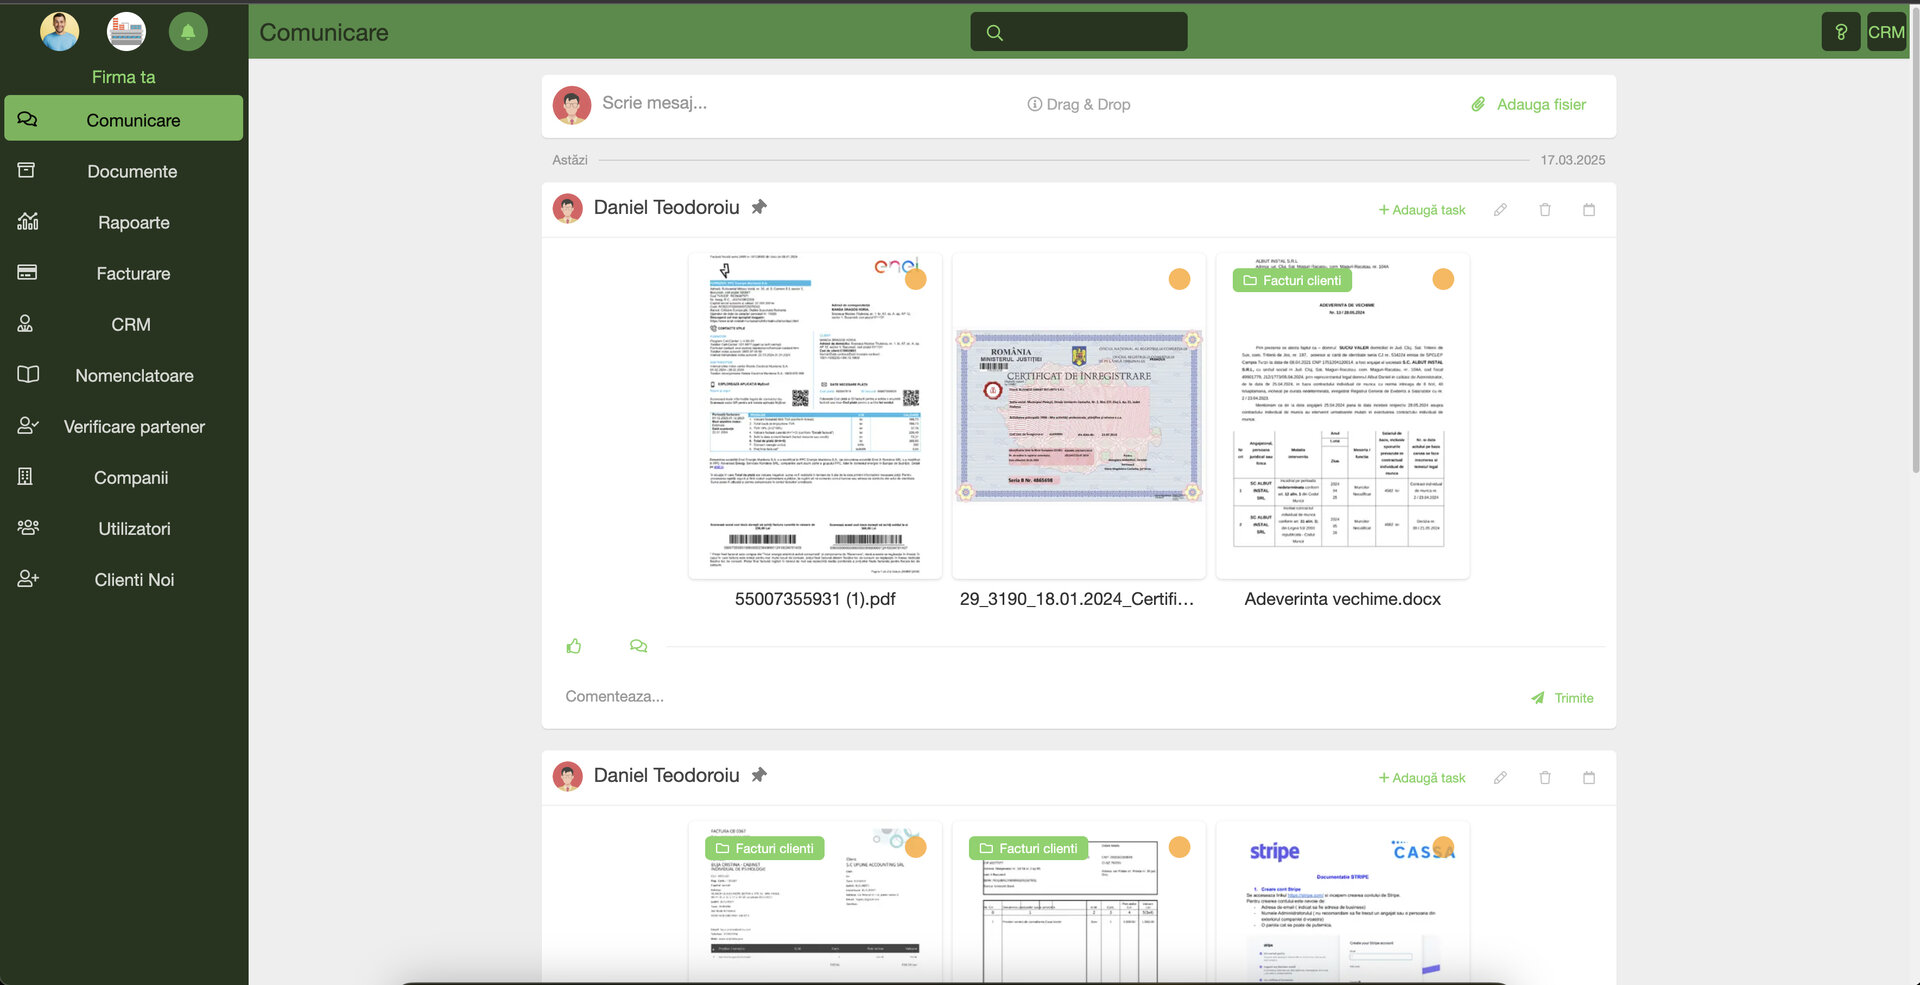Screen dimensions: 1920x985
Task: Open Facturare in the sidebar
Action: point(123,273)
